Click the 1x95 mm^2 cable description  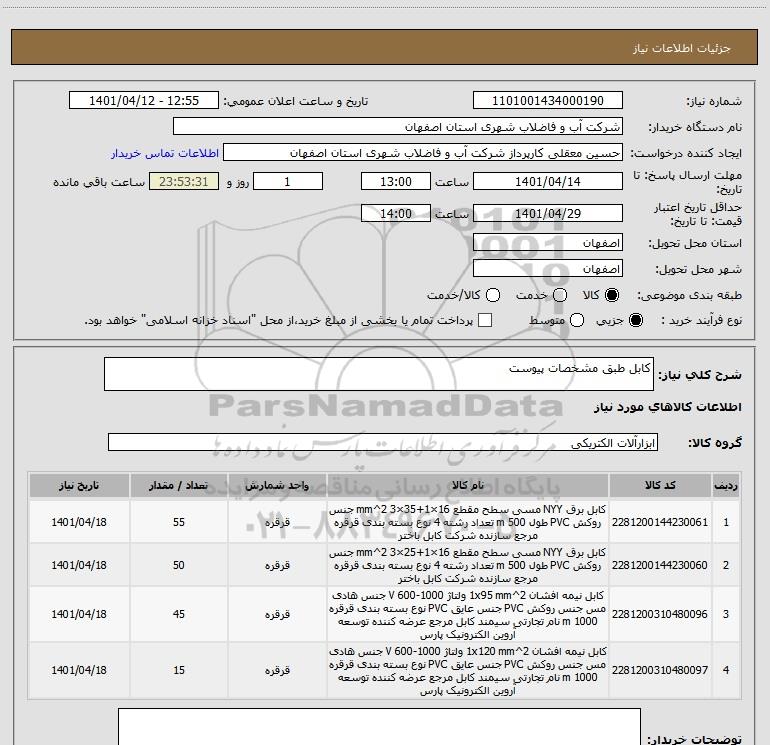point(468,614)
